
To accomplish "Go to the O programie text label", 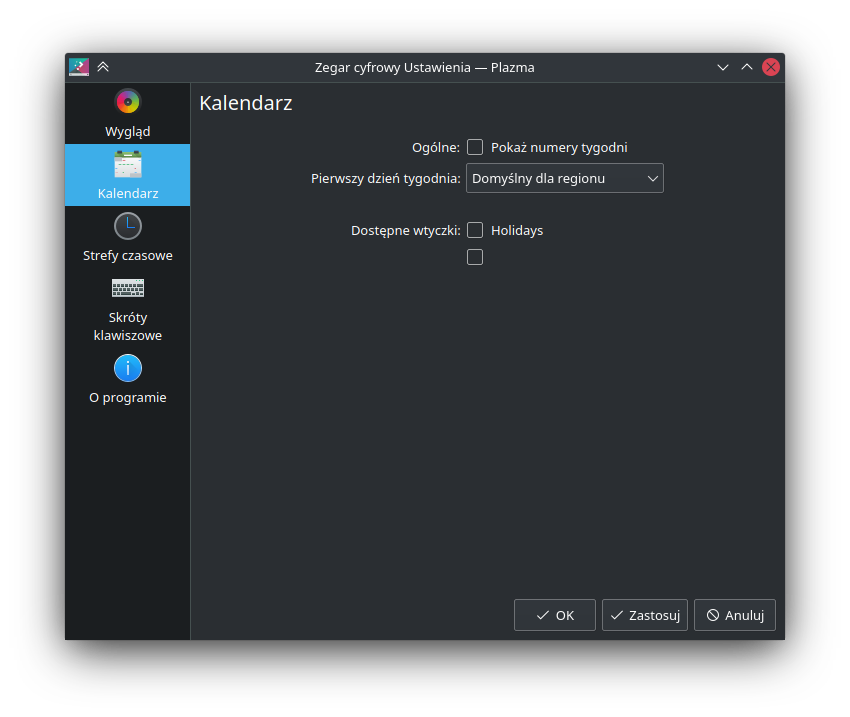I will point(127,397).
